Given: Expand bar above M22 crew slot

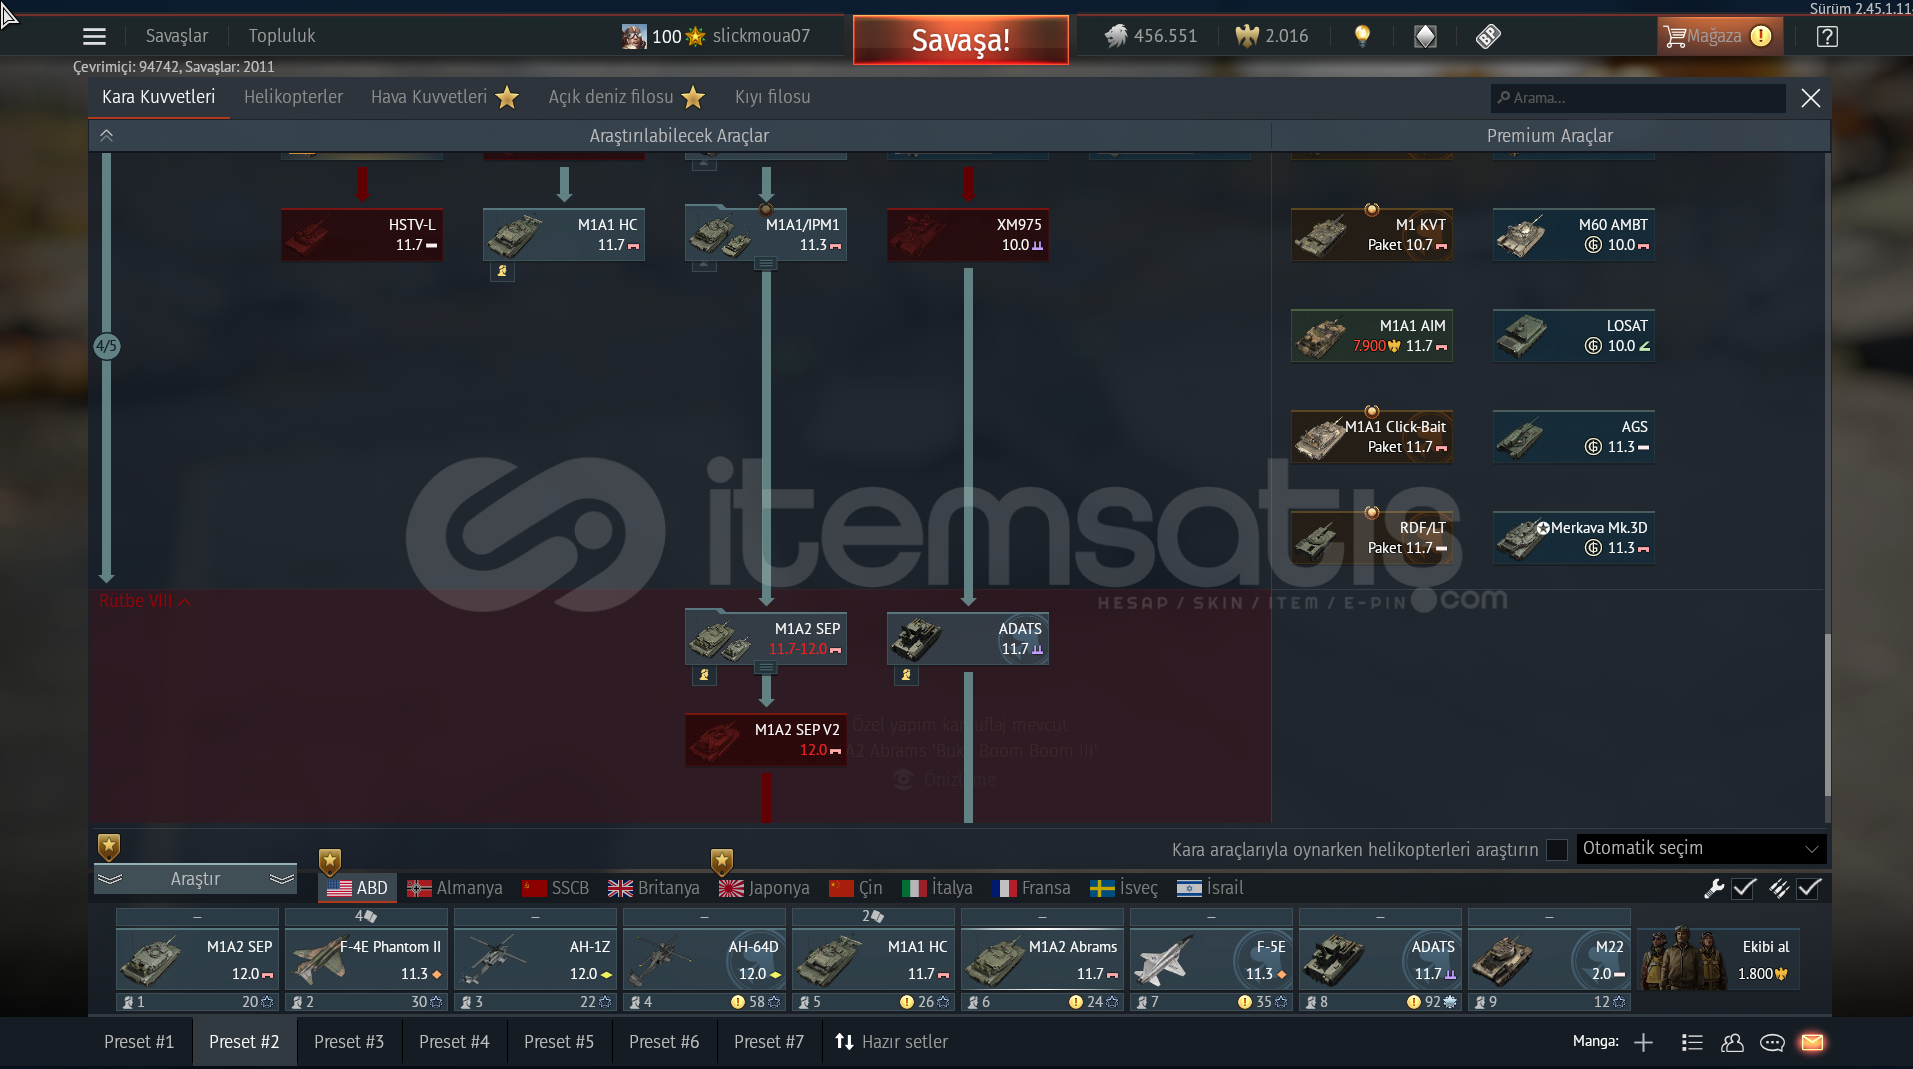Looking at the screenshot, I should tap(1549, 916).
